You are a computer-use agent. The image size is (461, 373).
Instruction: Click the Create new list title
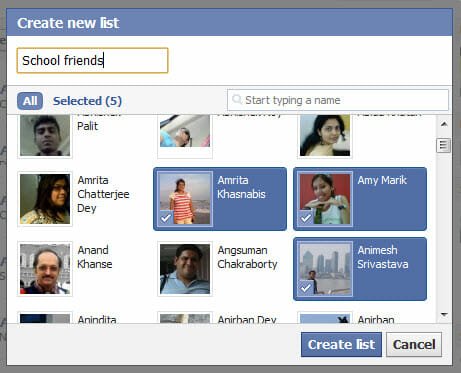68,23
